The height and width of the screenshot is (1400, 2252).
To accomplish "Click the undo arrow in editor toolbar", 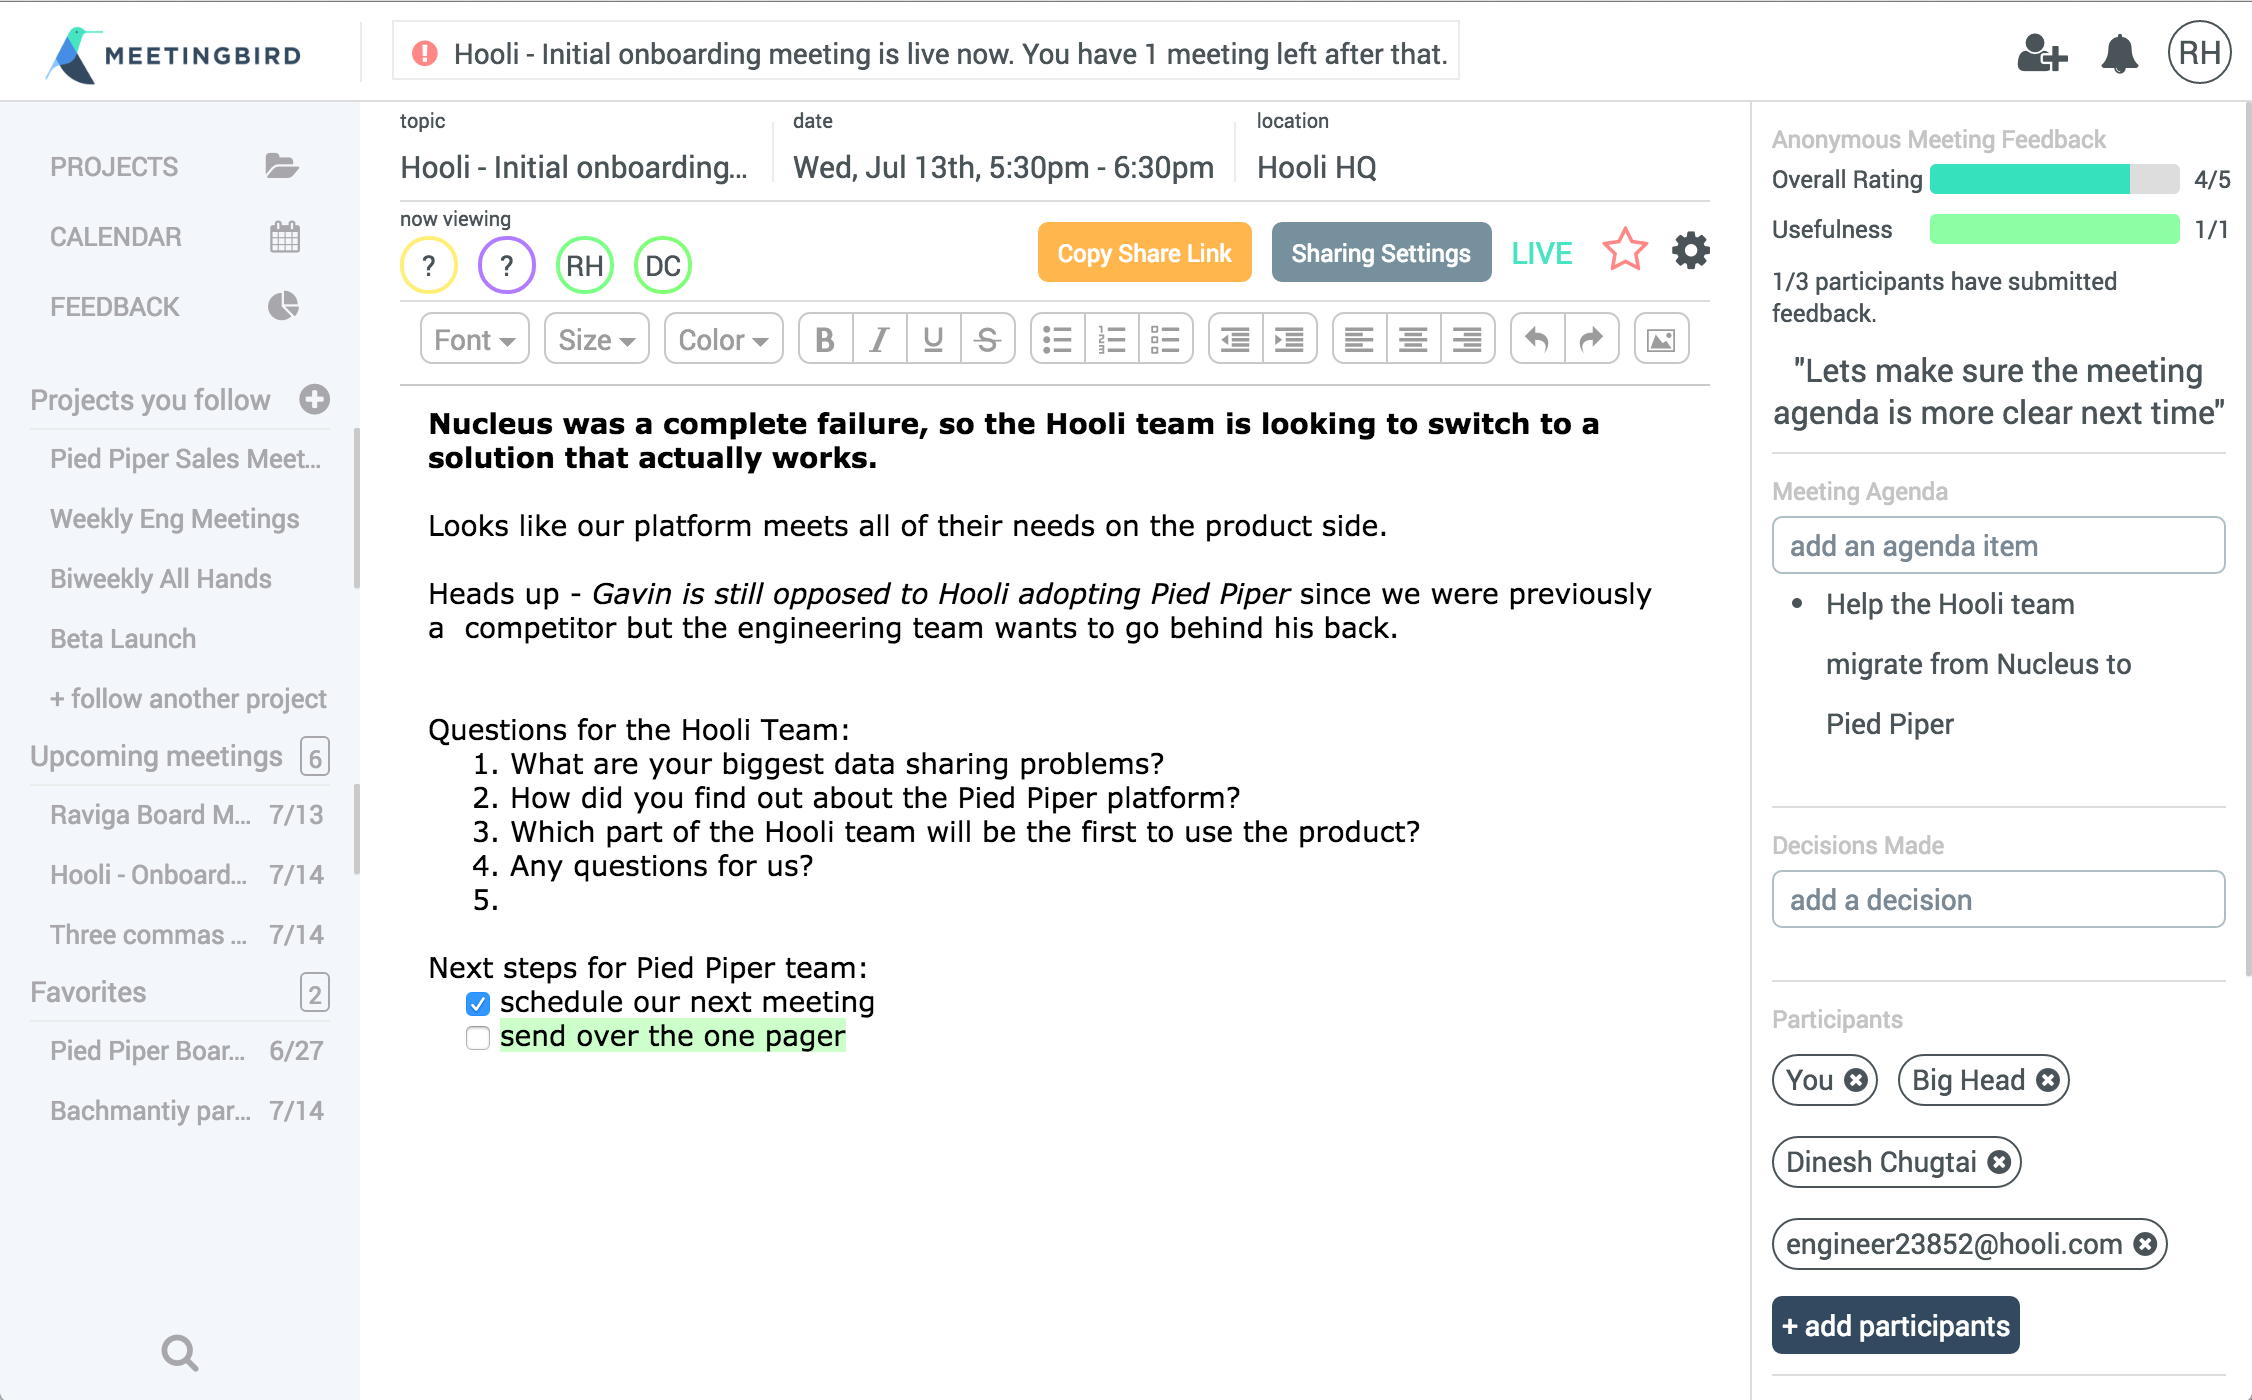I will 1537,340.
